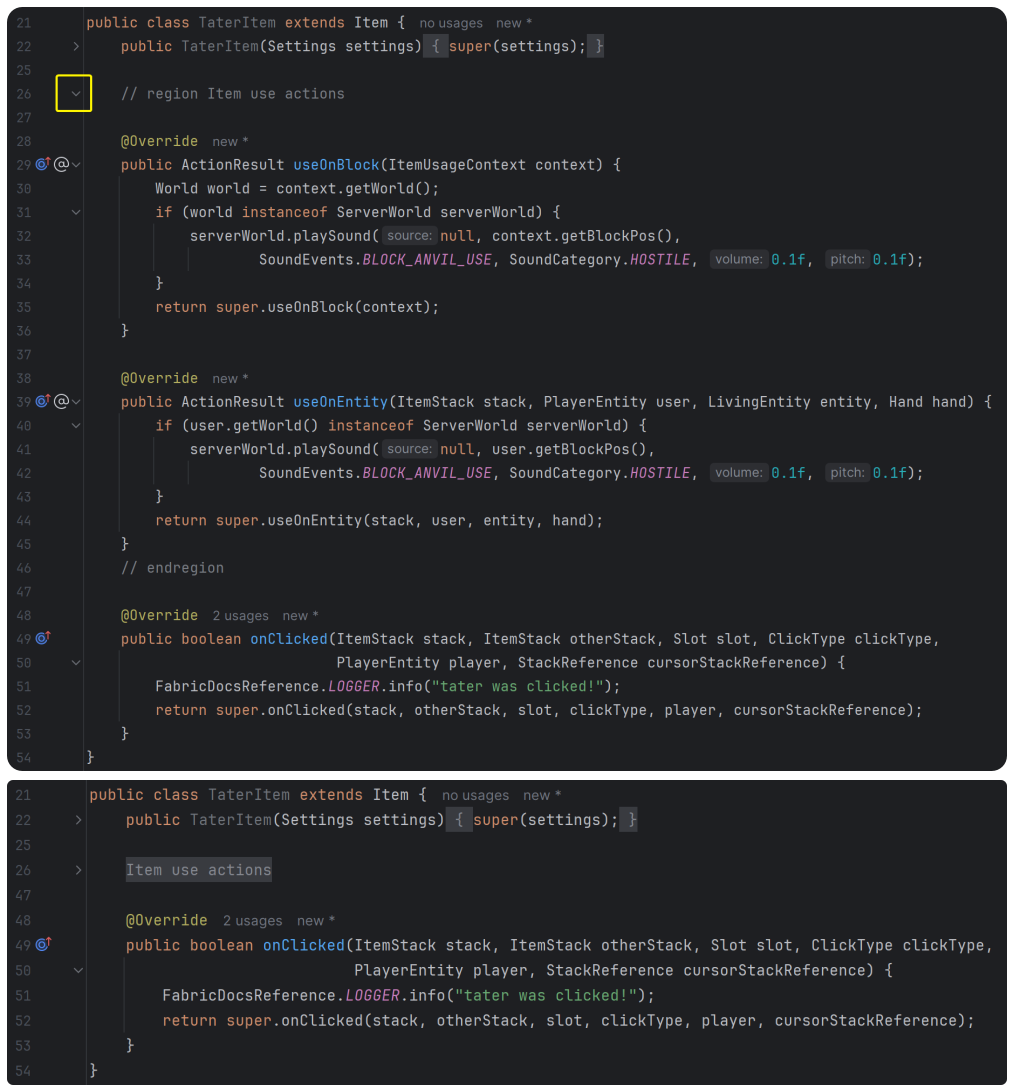Expand collapsed 'Item use actions' arrow in bottom panel

(x=78, y=870)
